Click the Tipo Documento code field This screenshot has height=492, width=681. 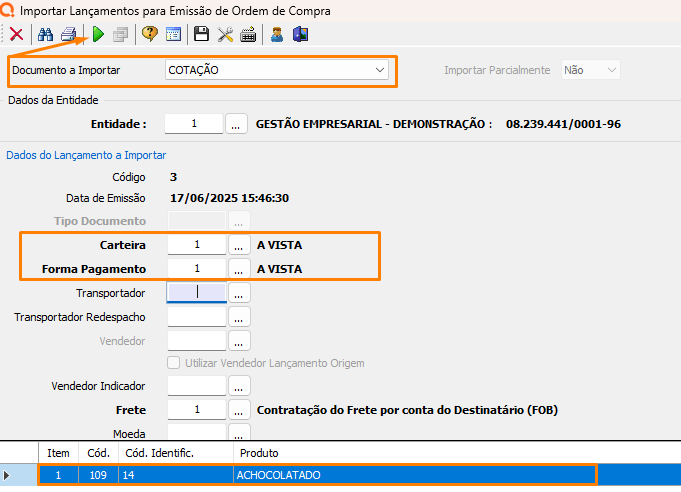(197, 221)
